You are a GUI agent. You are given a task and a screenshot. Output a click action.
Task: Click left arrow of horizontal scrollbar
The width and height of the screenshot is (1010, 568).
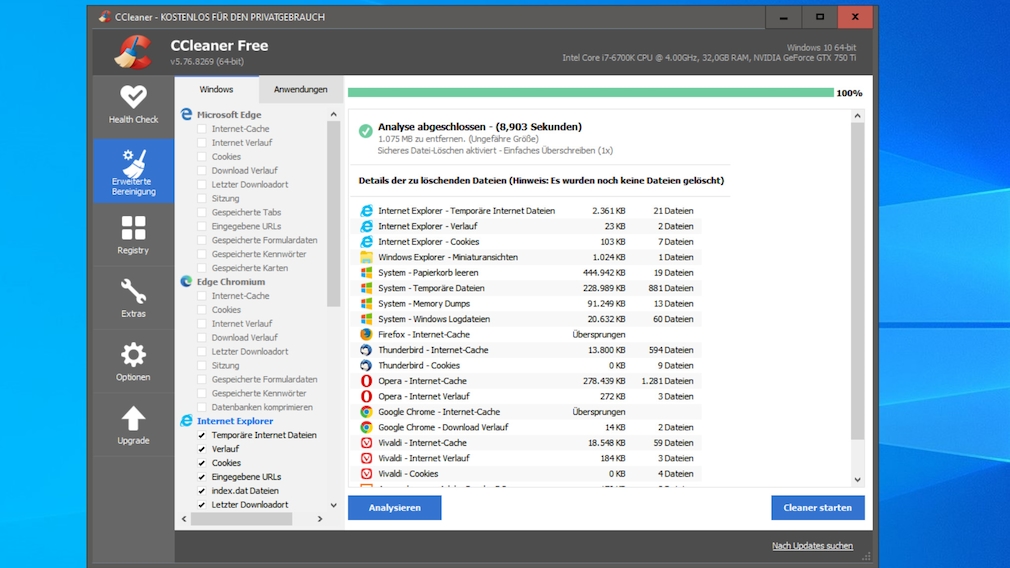pyautogui.click(x=184, y=519)
